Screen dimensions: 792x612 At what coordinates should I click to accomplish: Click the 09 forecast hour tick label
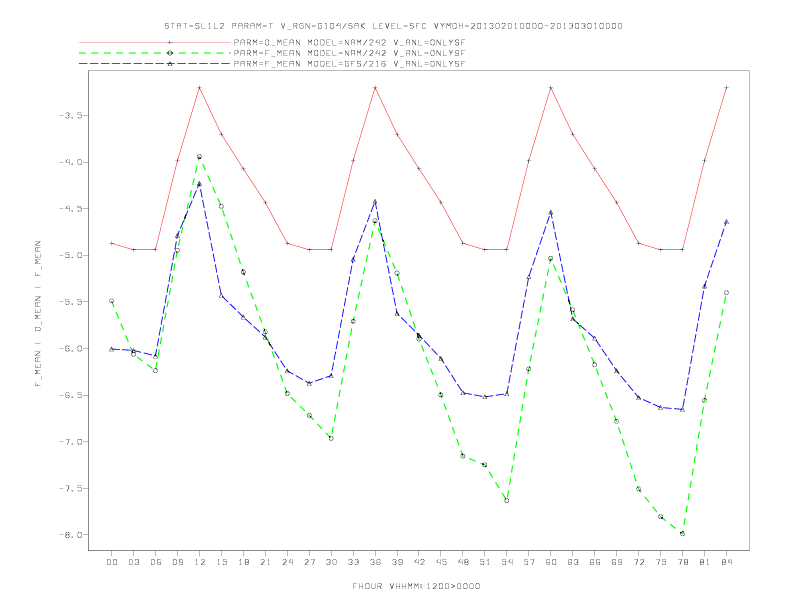177,562
